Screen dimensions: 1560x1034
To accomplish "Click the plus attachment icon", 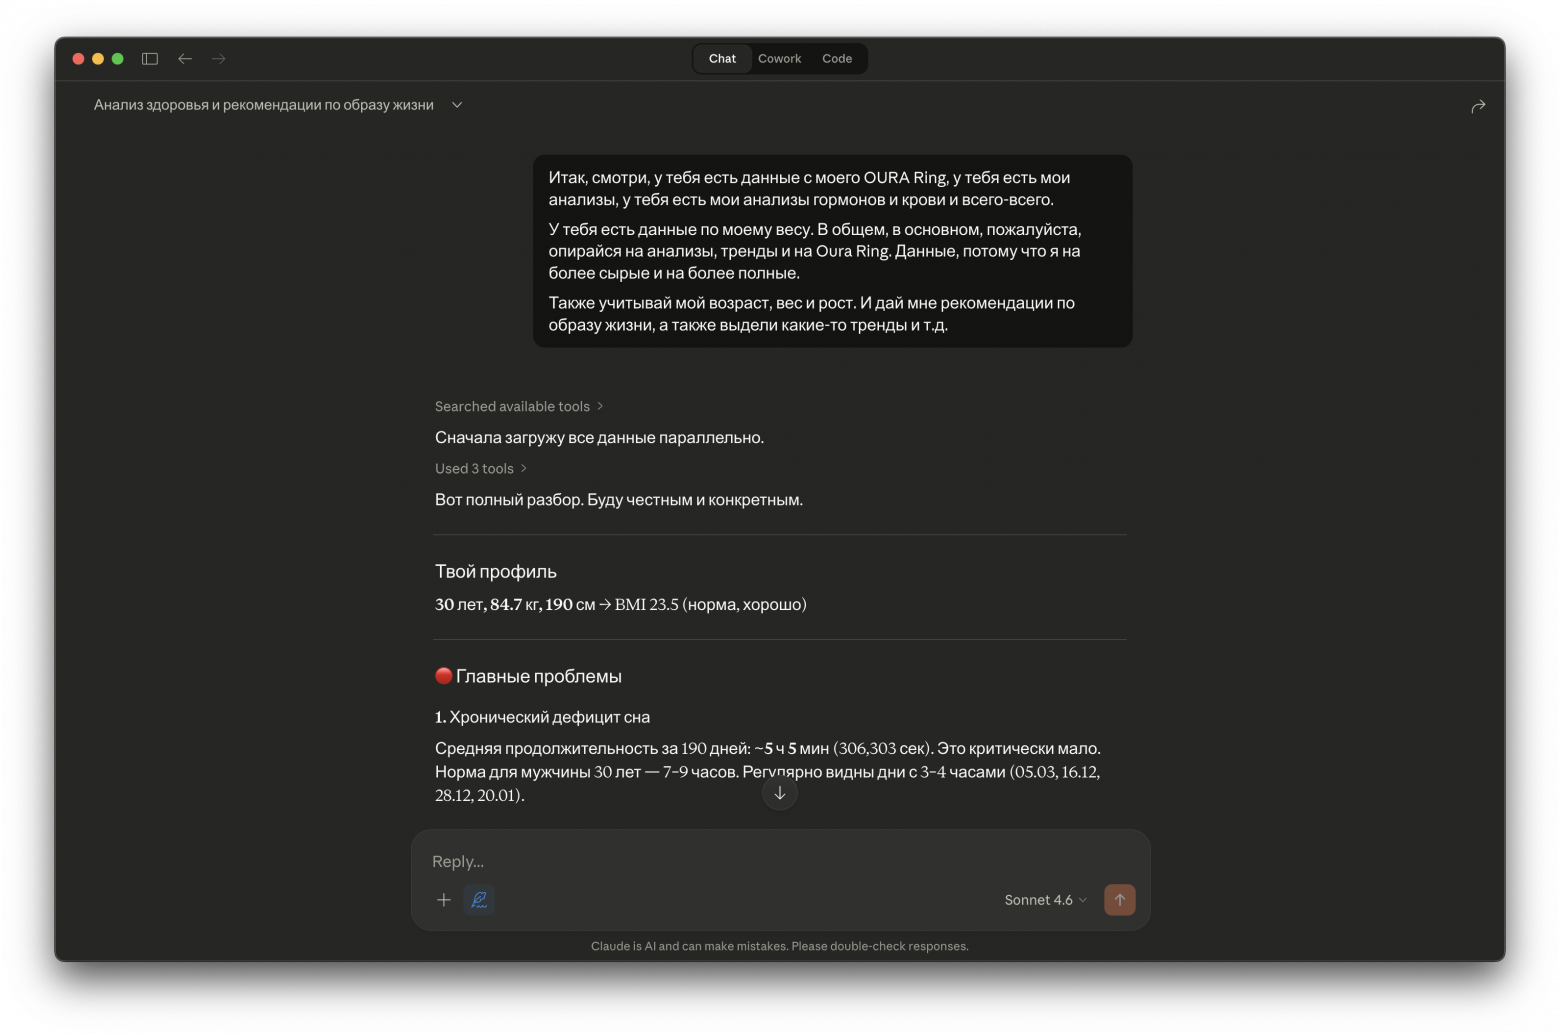I will 444,900.
